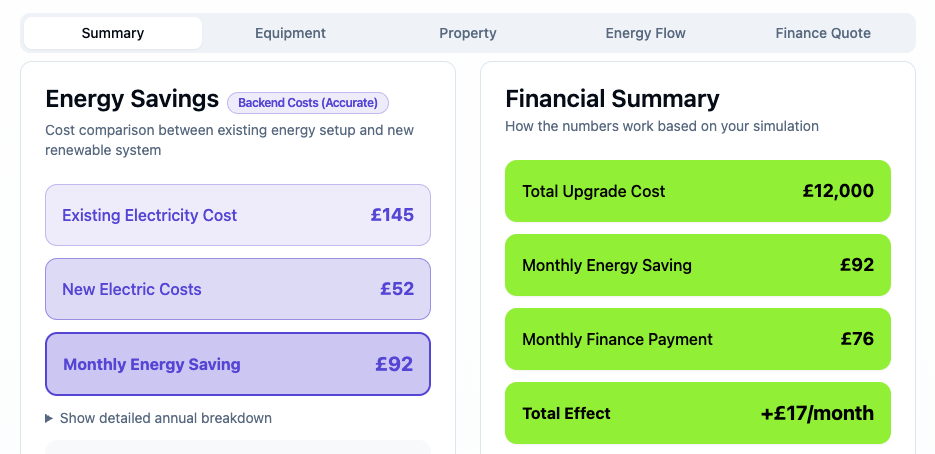935x454 pixels.
Task: Click the Total Effect row label
Action: tap(566, 413)
